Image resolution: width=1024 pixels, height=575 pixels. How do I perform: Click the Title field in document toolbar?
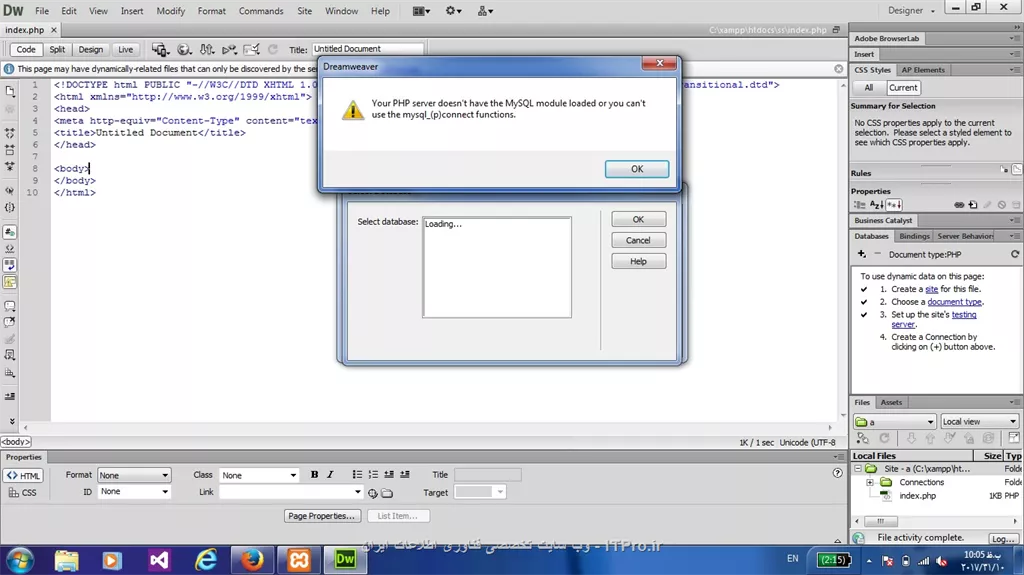pyautogui.click(x=367, y=49)
